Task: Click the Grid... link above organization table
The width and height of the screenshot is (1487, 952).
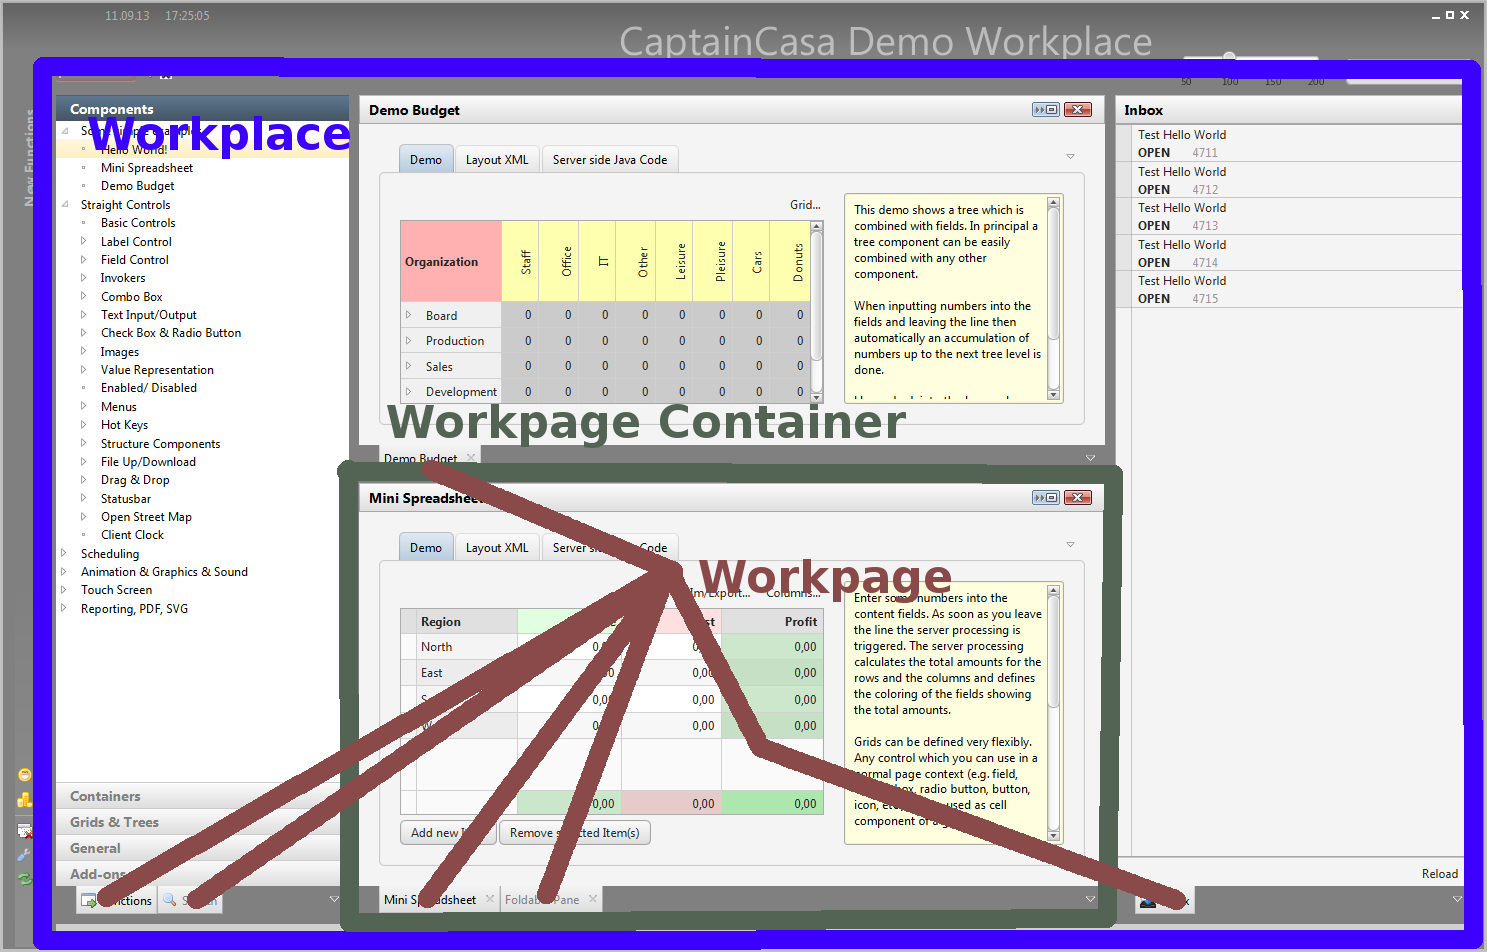Action: pyautogui.click(x=805, y=205)
